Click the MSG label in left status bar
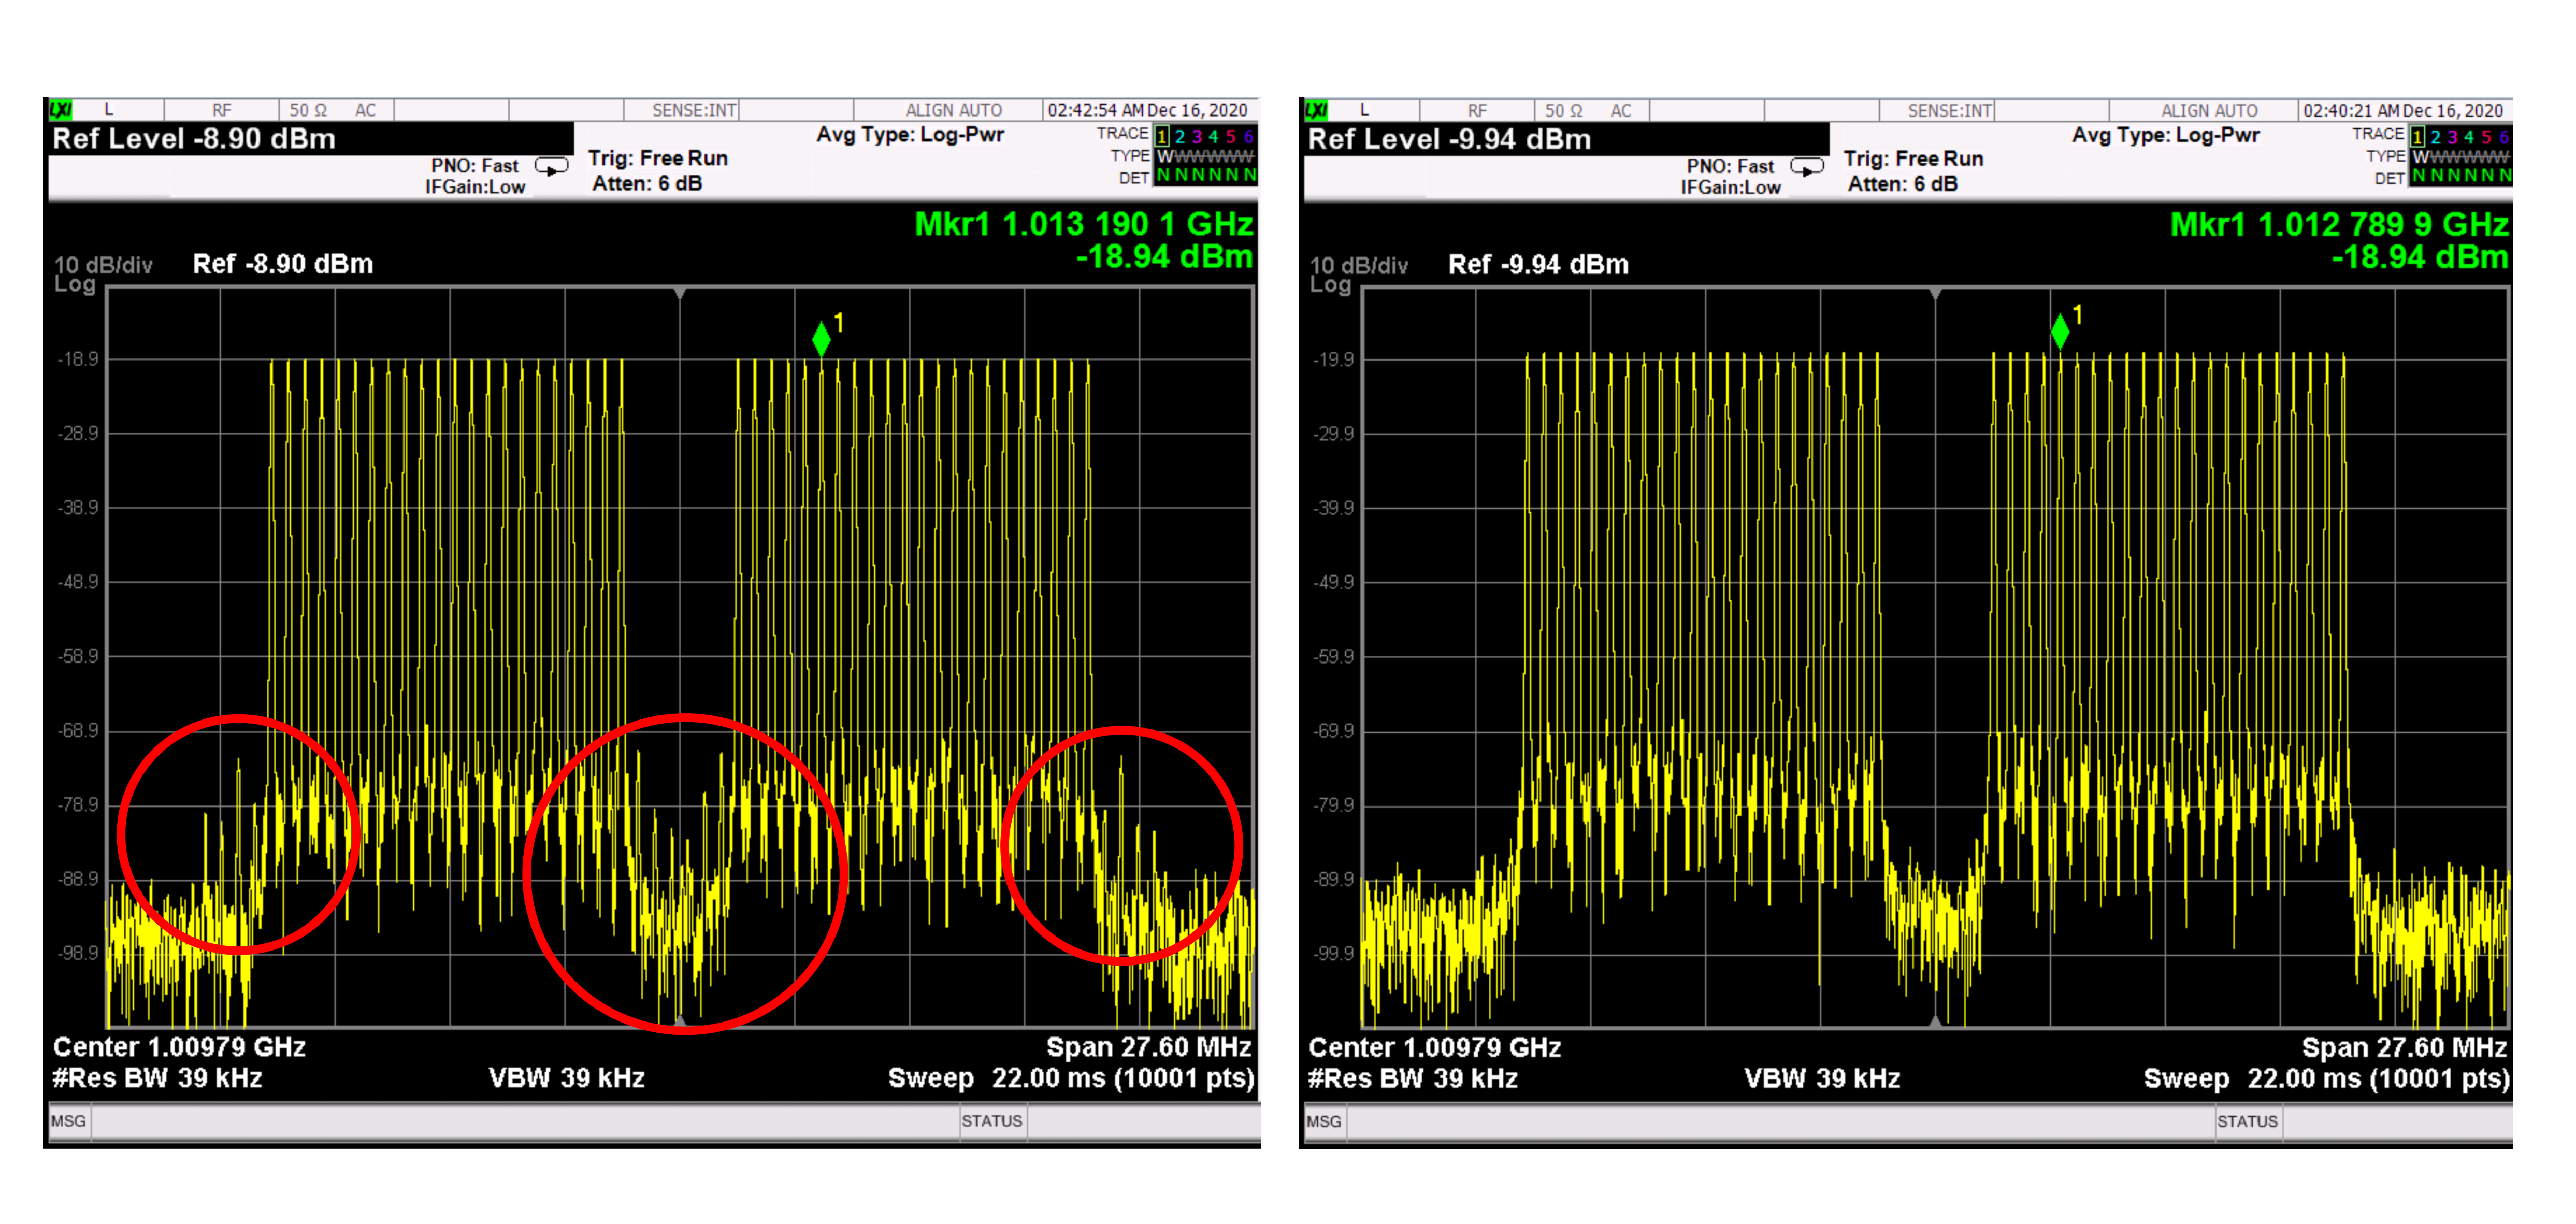2576x1224 pixels. click(68, 1121)
